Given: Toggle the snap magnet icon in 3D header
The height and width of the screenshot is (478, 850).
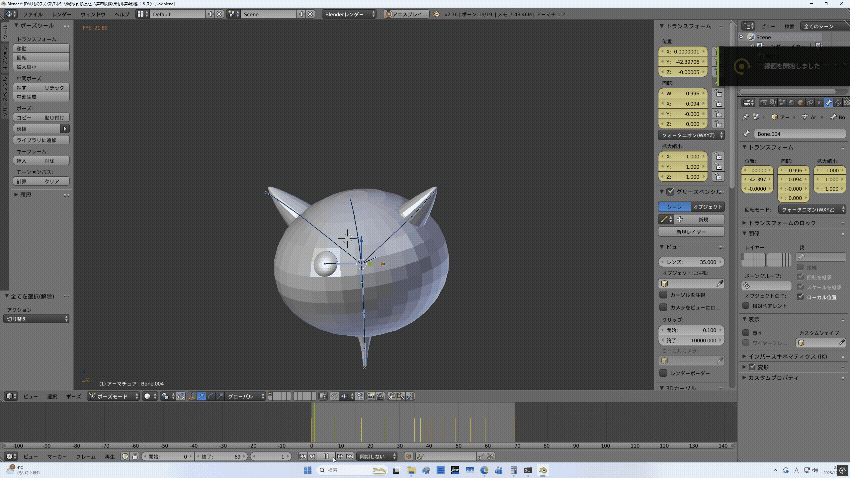Looking at the screenshot, I should point(334,396).
